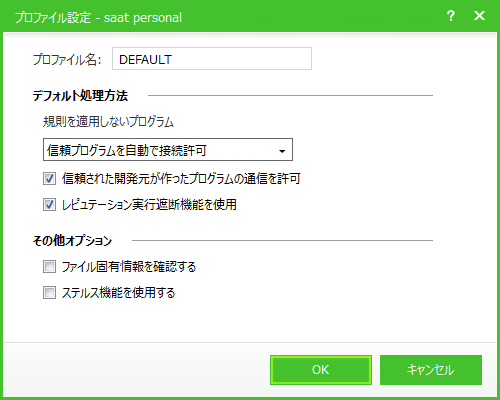The image size is (500, 400).
Task: Click the その他オプション section header
Action: [x=72, y=240]
